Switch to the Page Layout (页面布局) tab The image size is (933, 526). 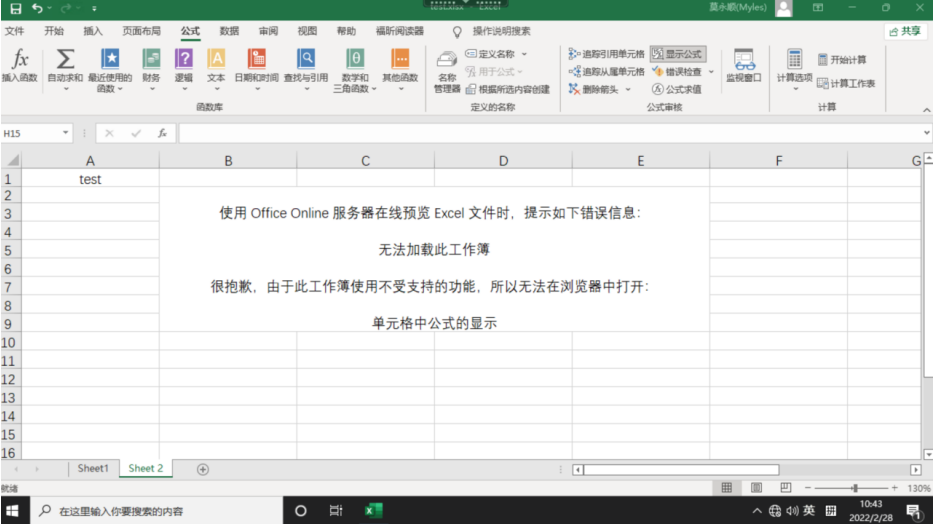pyautogui.click(x=142, y=31)
